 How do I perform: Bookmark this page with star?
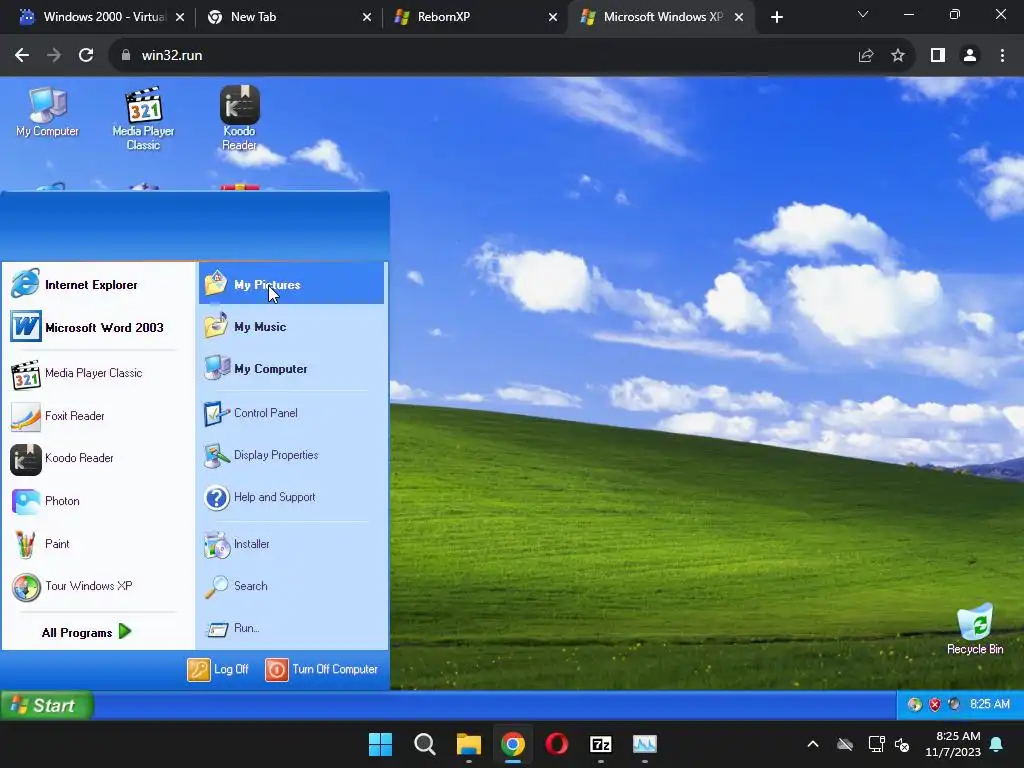898,56
